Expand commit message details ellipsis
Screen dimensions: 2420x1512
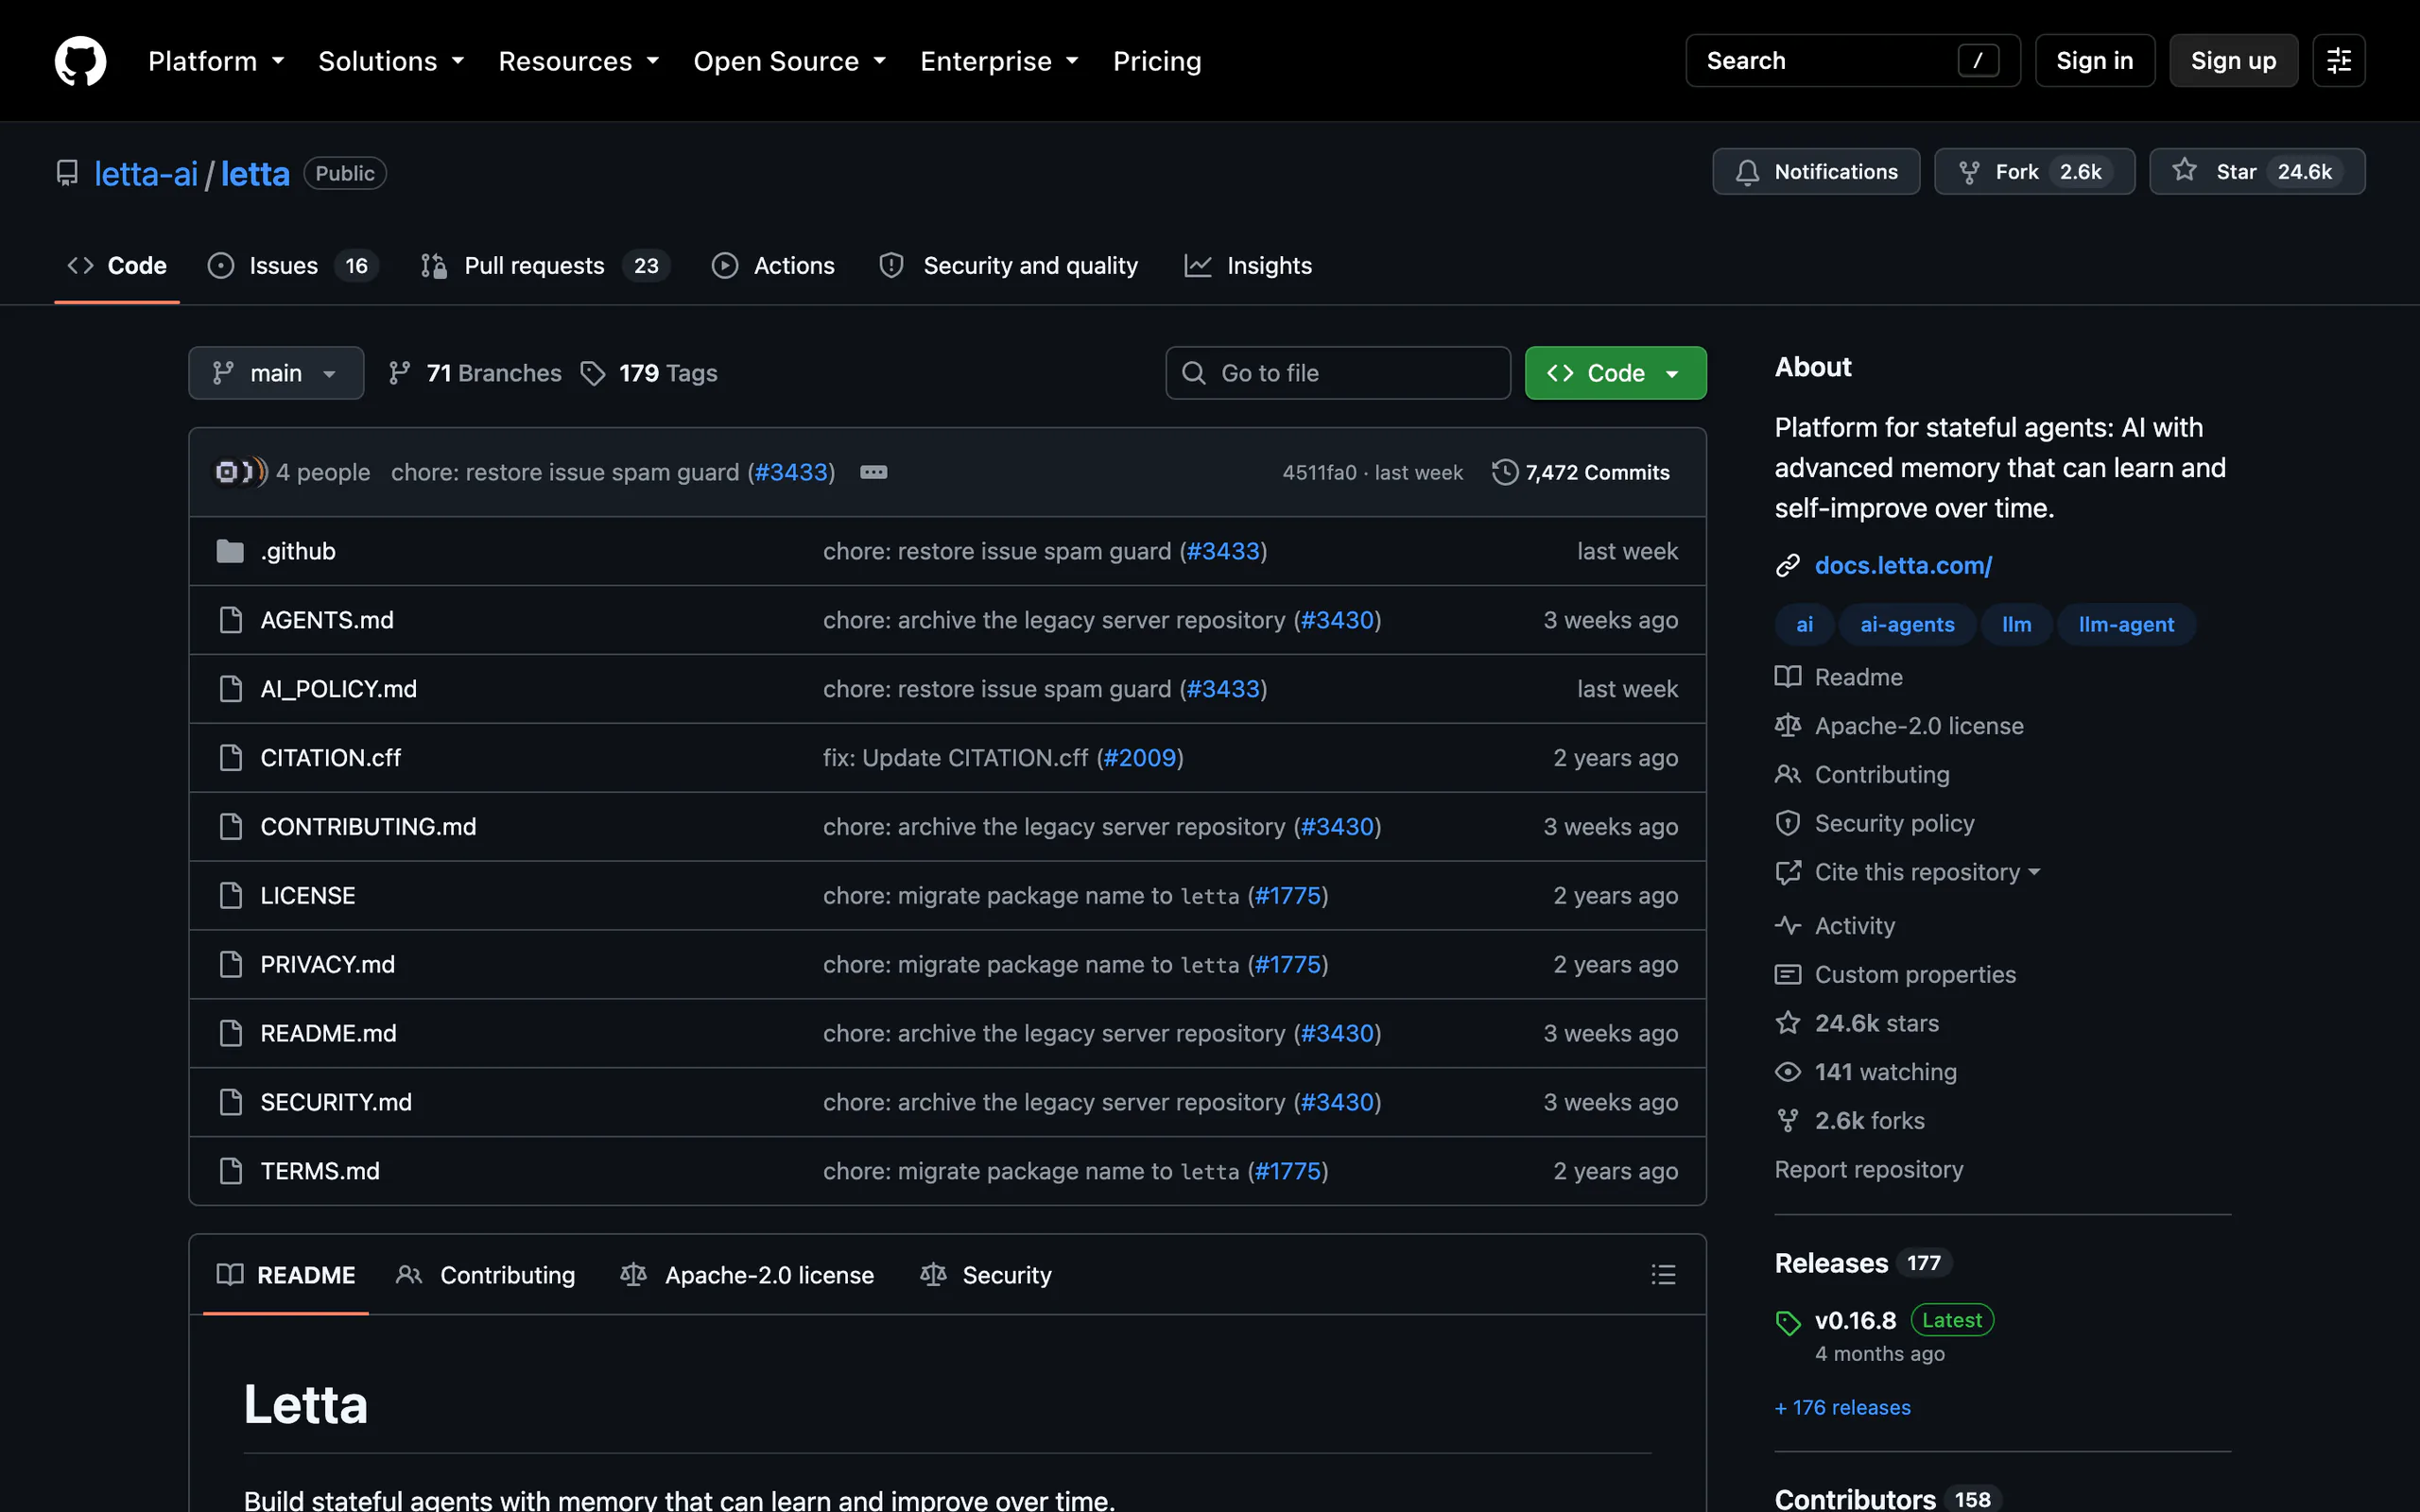click(873, 472)
